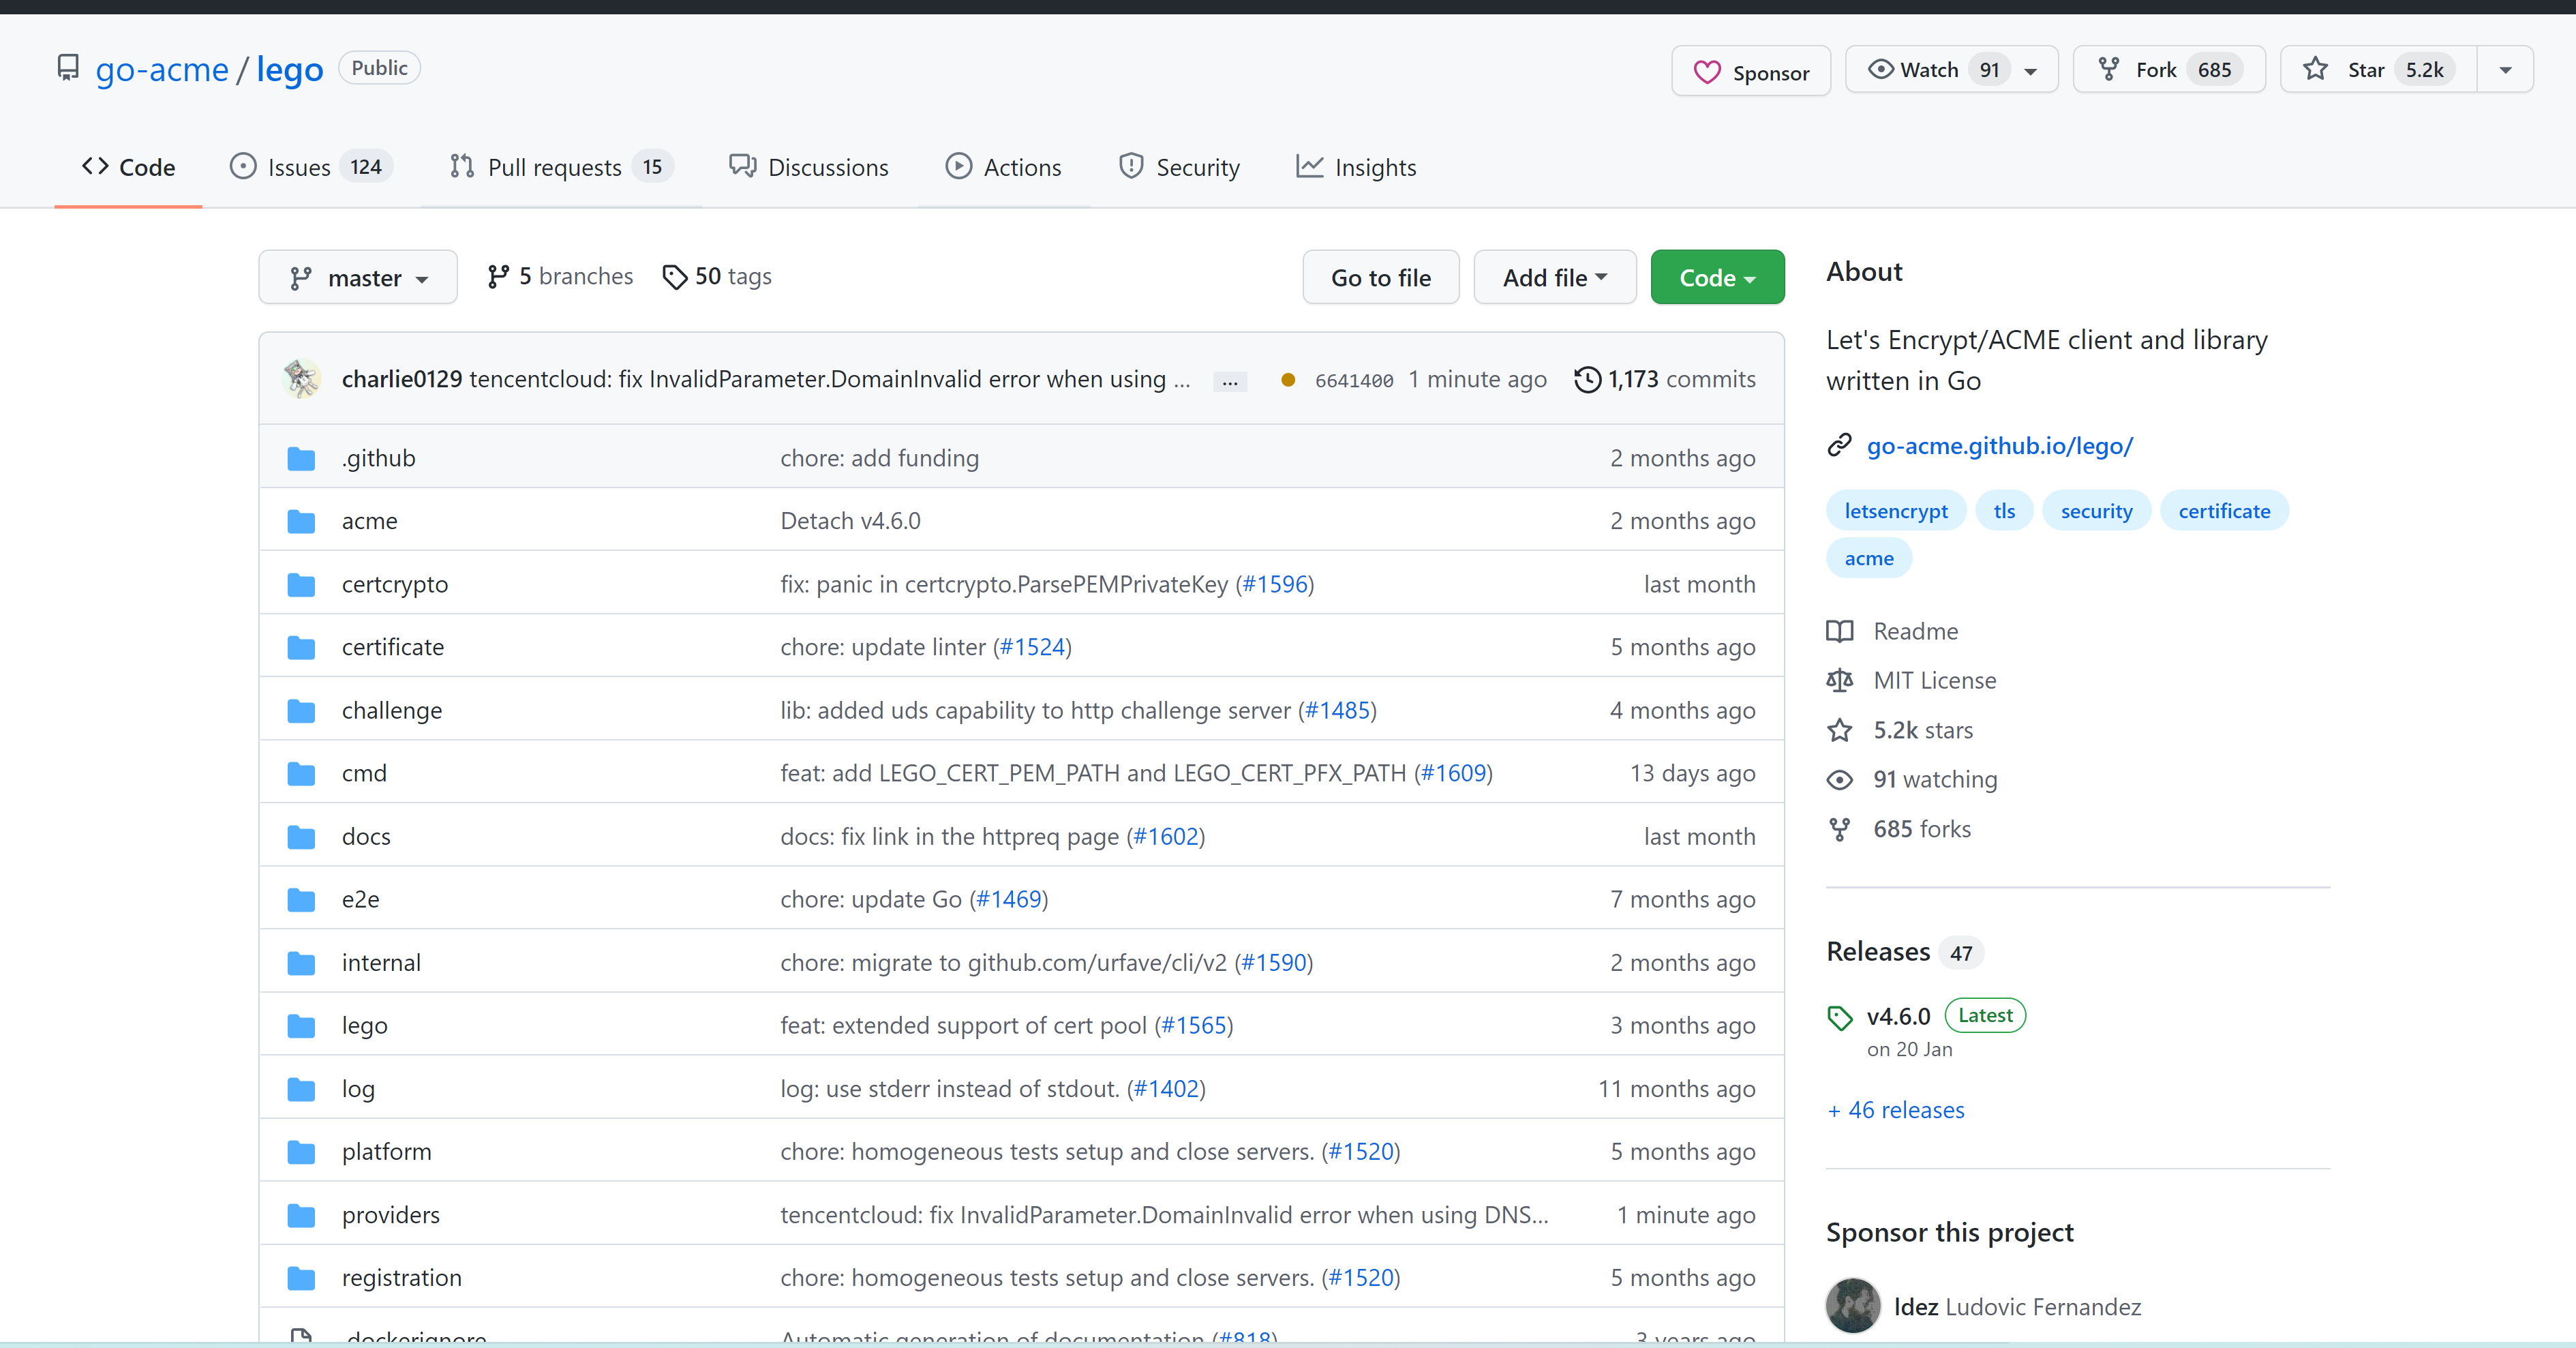This screenshot has height=1348, width=2576.
Task: Expand the Add file dropdown
Action: pyautogui.click(x=1554, y=277)
